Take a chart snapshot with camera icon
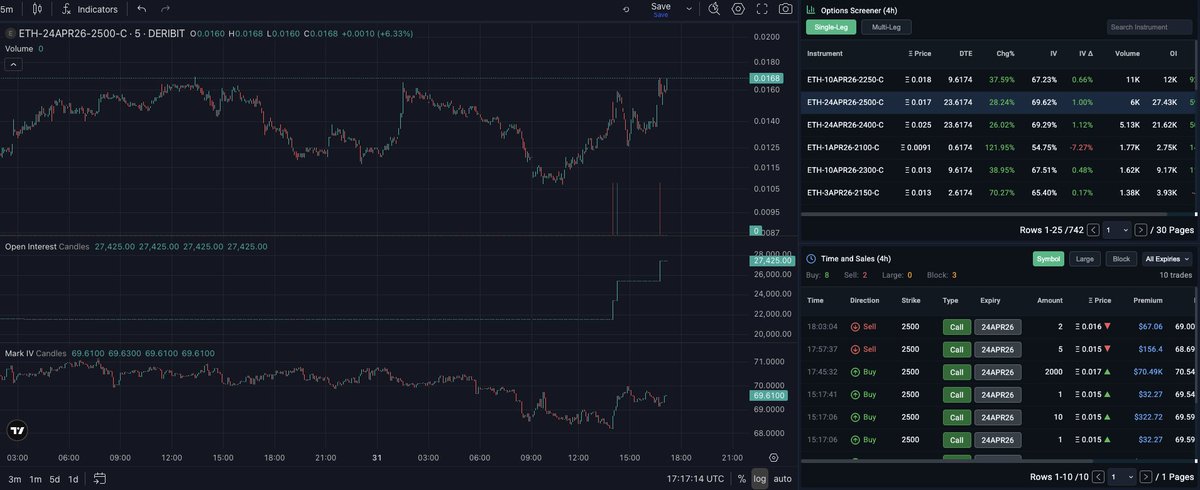Screen dimensions: 1200x490 787,9
